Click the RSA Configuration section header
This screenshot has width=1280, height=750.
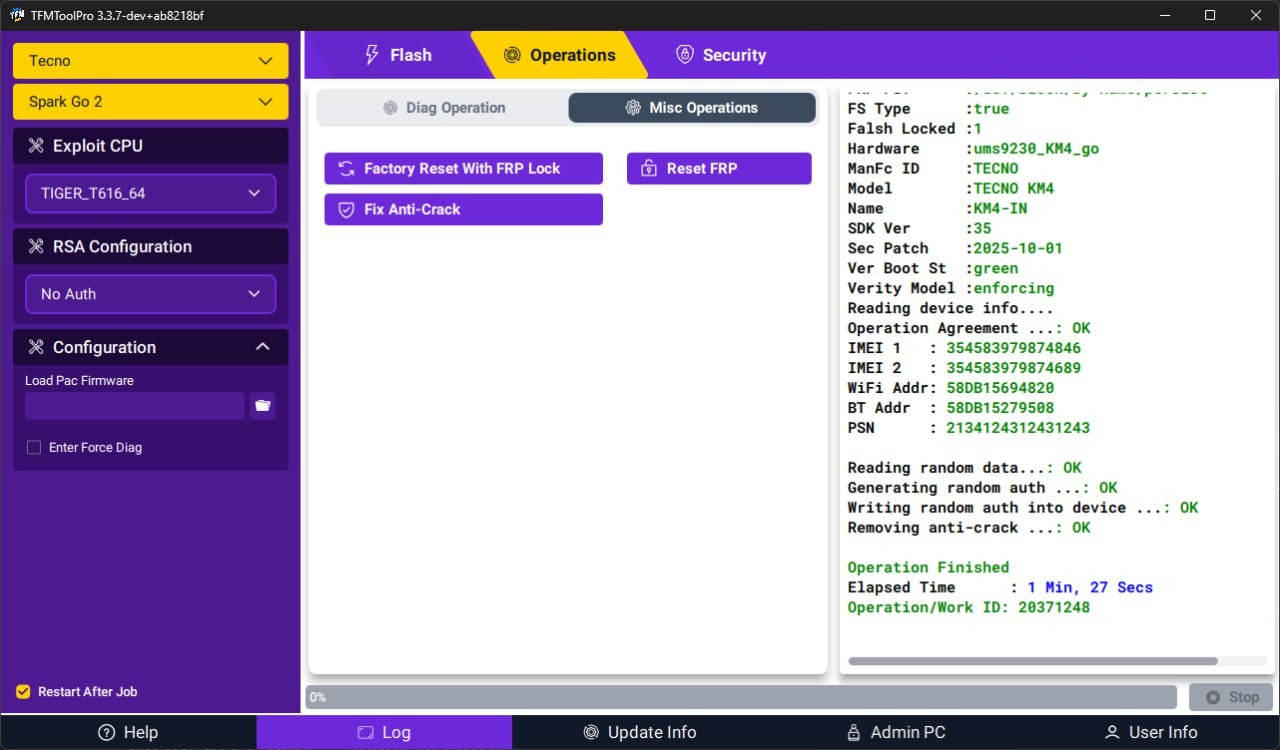click(151, 247)
